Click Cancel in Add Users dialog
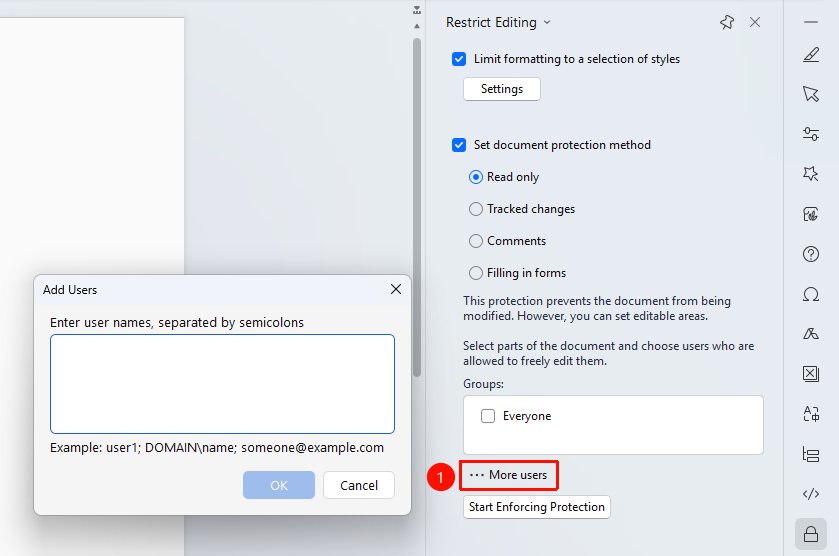The height and width of the screenshot is (556, 839). tap(359, 485)
